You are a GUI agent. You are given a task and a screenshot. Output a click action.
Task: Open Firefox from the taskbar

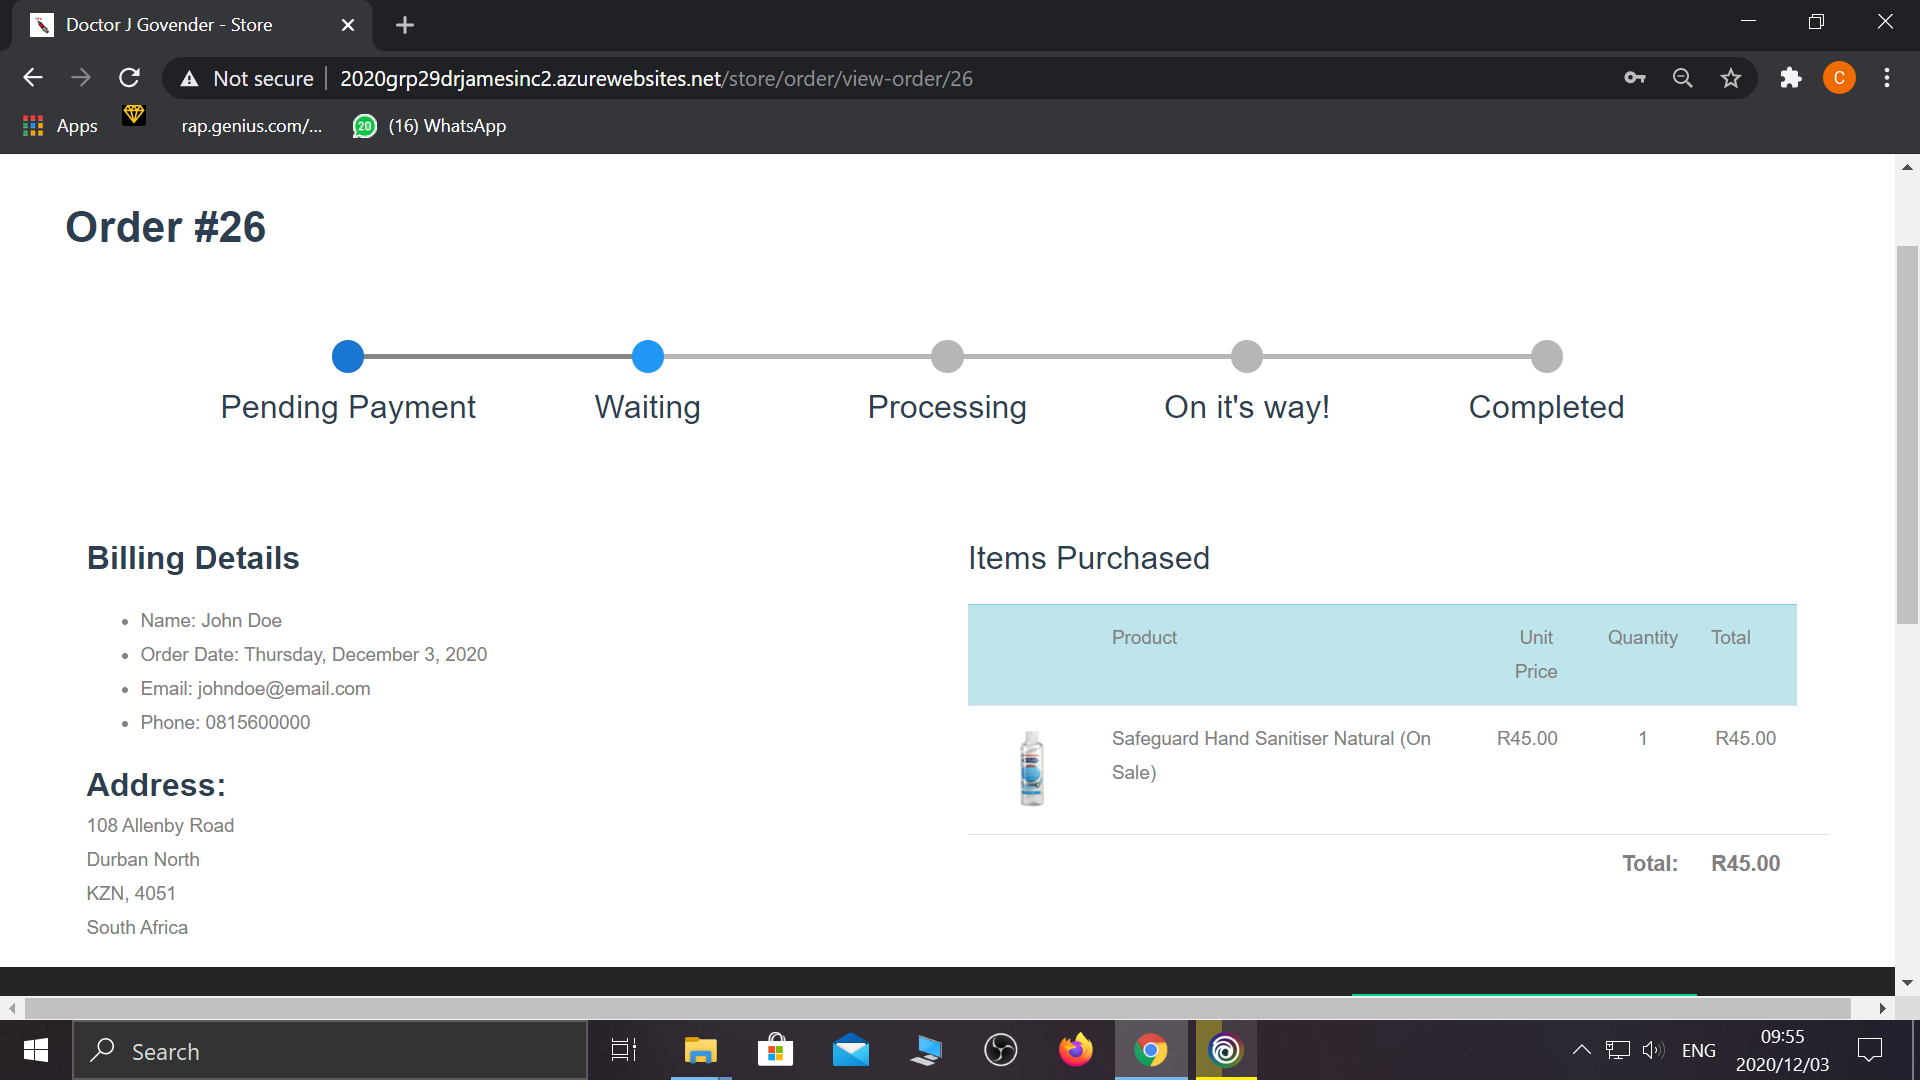[1075, 1050]
